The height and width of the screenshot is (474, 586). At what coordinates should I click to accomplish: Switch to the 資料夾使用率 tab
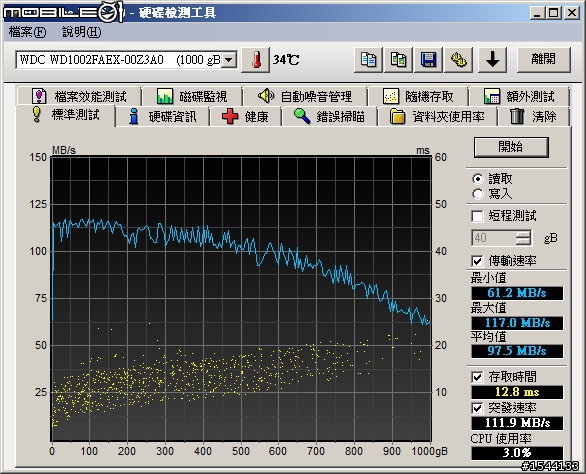(437, 117)
